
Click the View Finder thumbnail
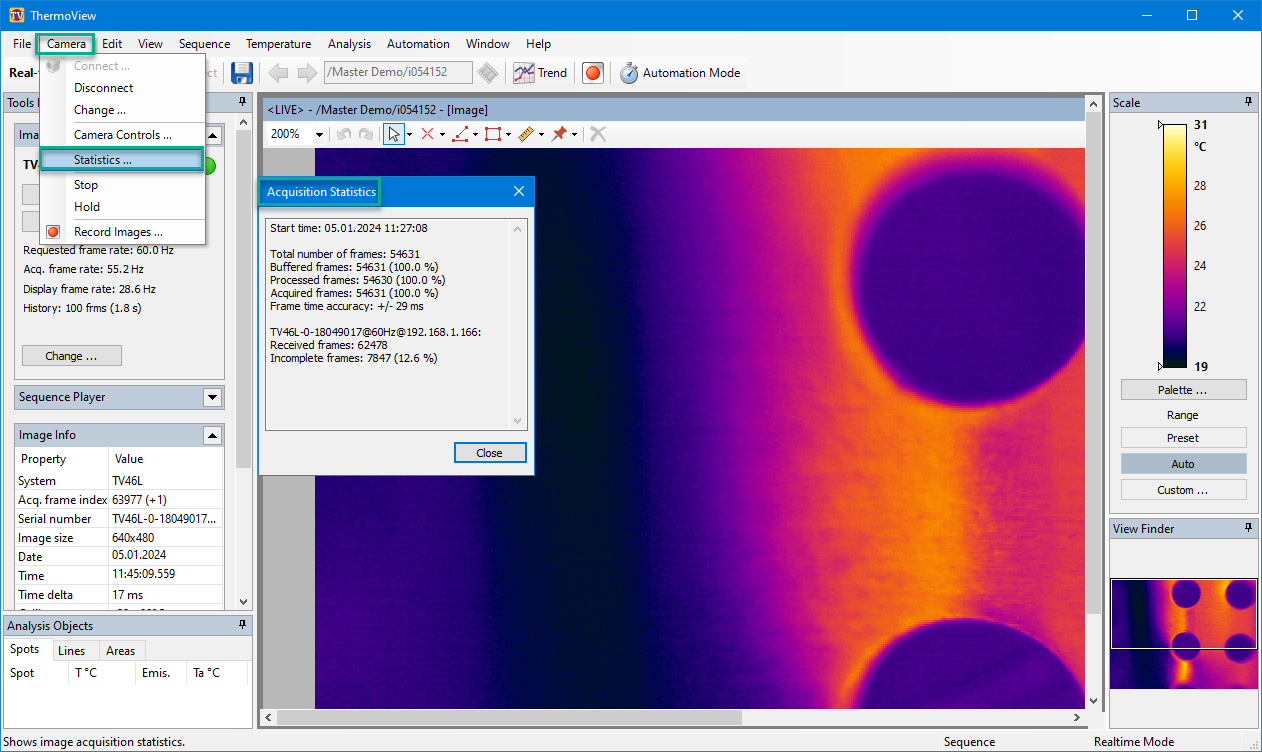click(x=1184, y=634)
